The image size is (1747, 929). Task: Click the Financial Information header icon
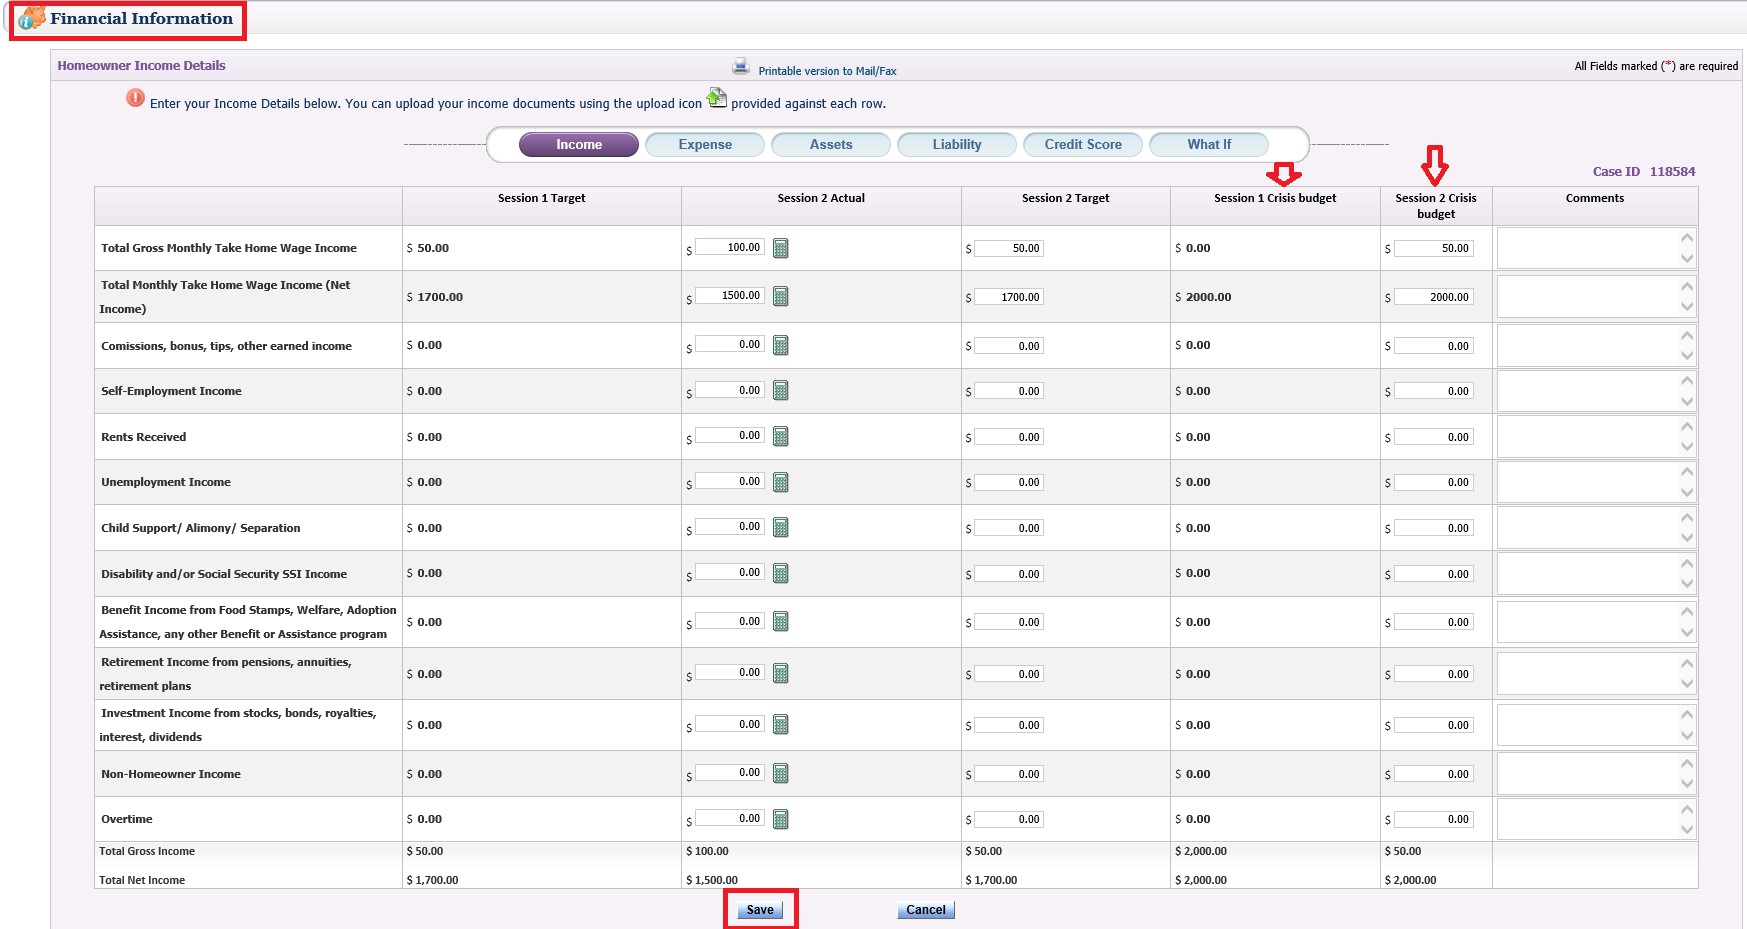coord(32,18)
